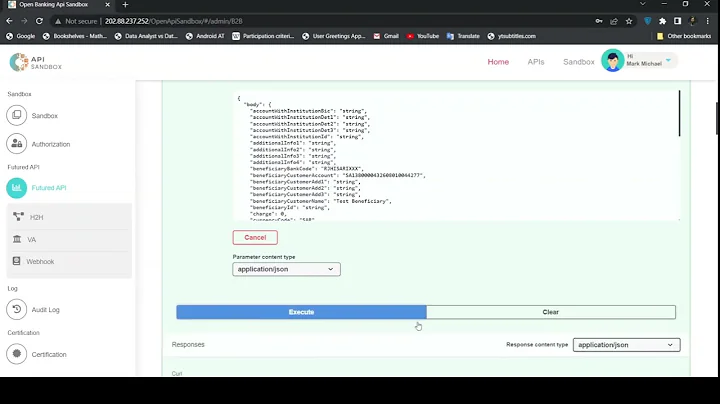Open the Parameter content type dropdown
720x404 pixels.
pos(286,269)
